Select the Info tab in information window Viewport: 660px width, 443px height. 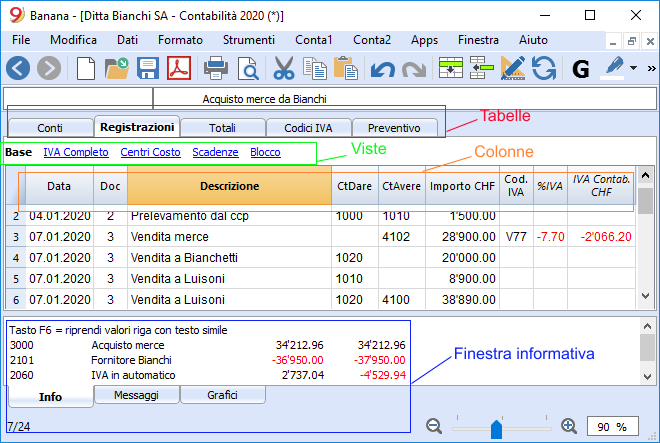(51, 397)
